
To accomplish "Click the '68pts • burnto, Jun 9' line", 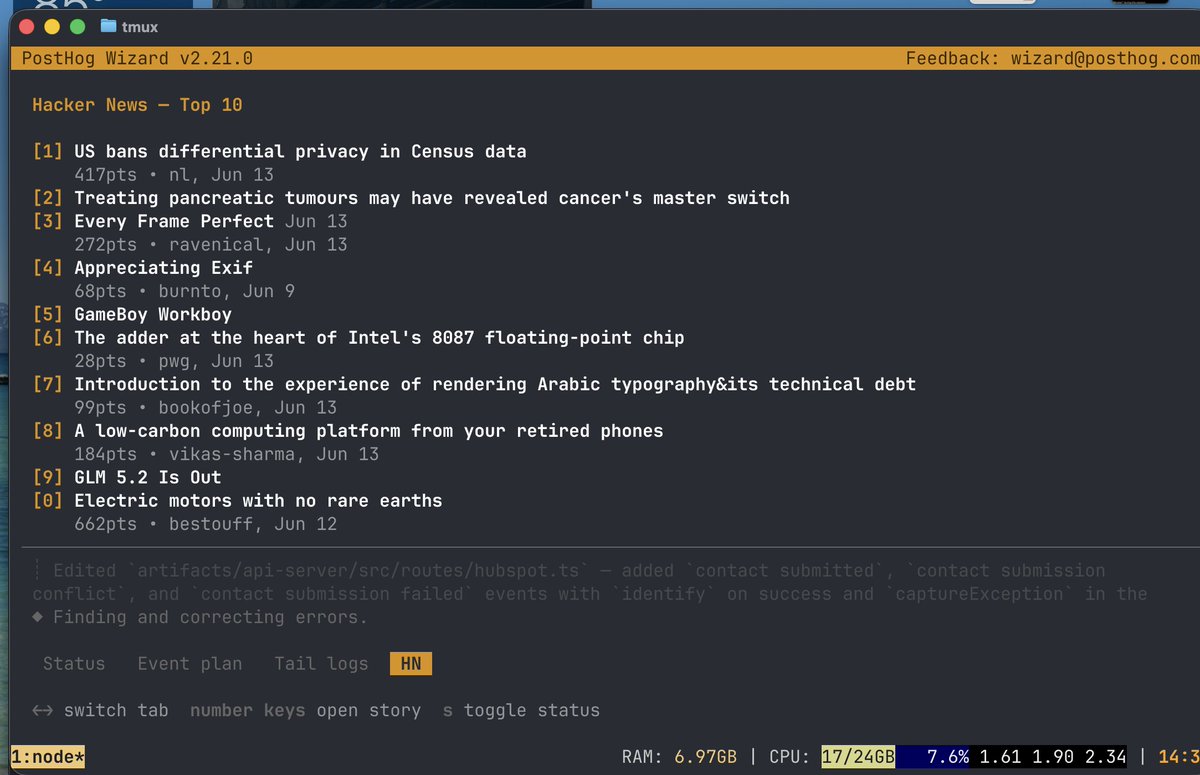I will tap(184, 291).
